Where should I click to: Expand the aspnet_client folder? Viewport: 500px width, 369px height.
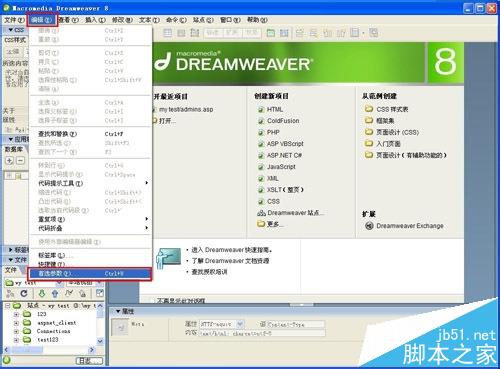point(16,323)
